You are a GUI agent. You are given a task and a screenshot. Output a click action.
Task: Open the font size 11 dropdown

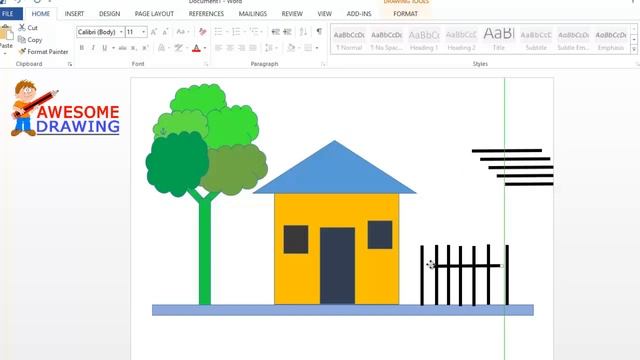[x=144, y=32]
